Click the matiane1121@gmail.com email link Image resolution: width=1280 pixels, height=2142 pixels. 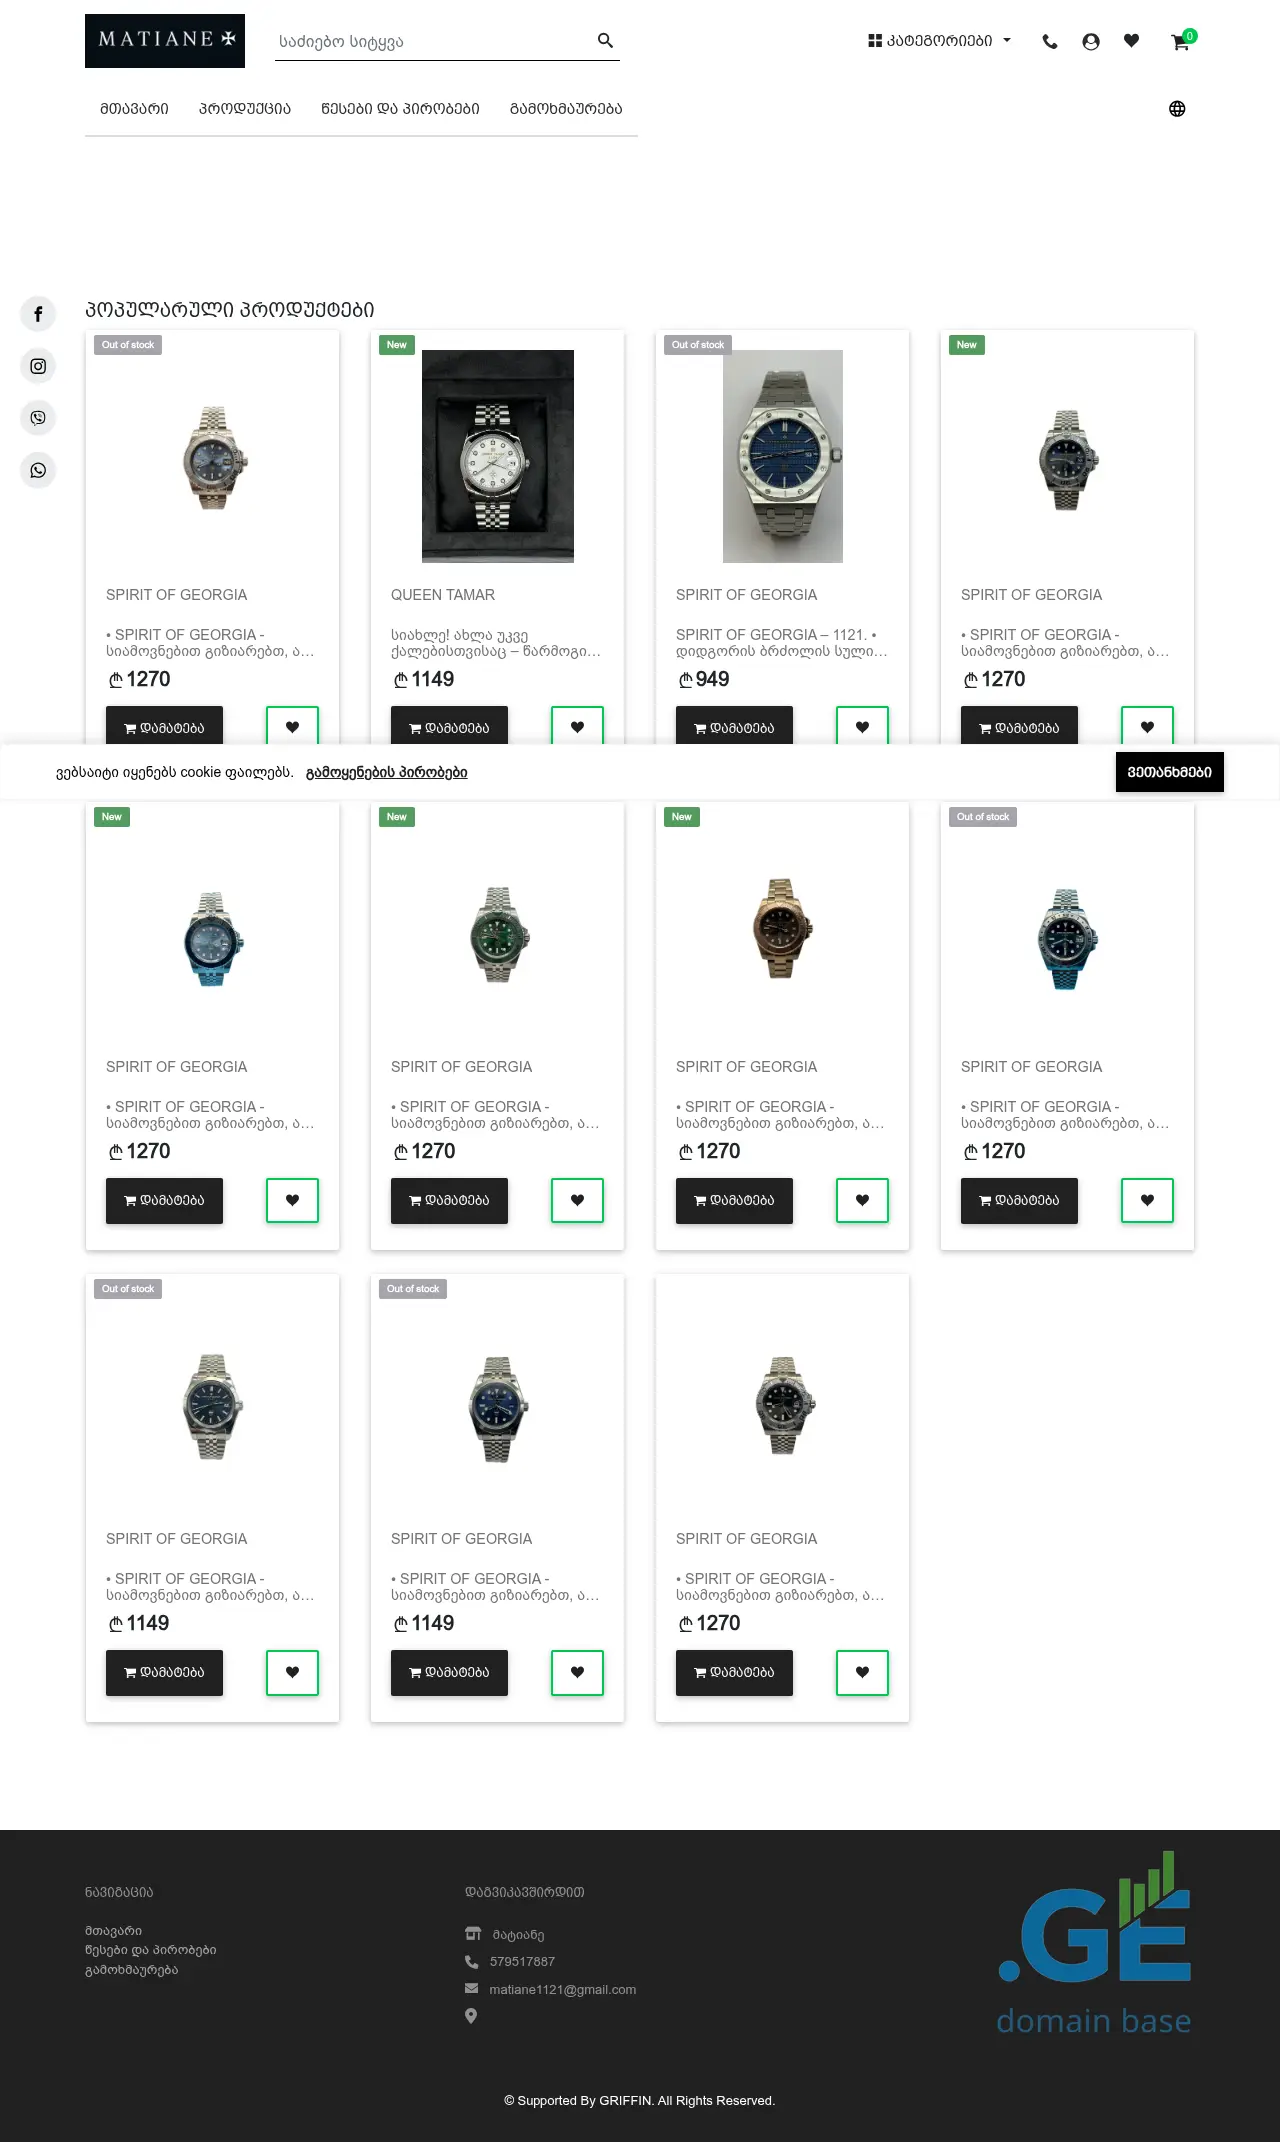pos(562,1989)
